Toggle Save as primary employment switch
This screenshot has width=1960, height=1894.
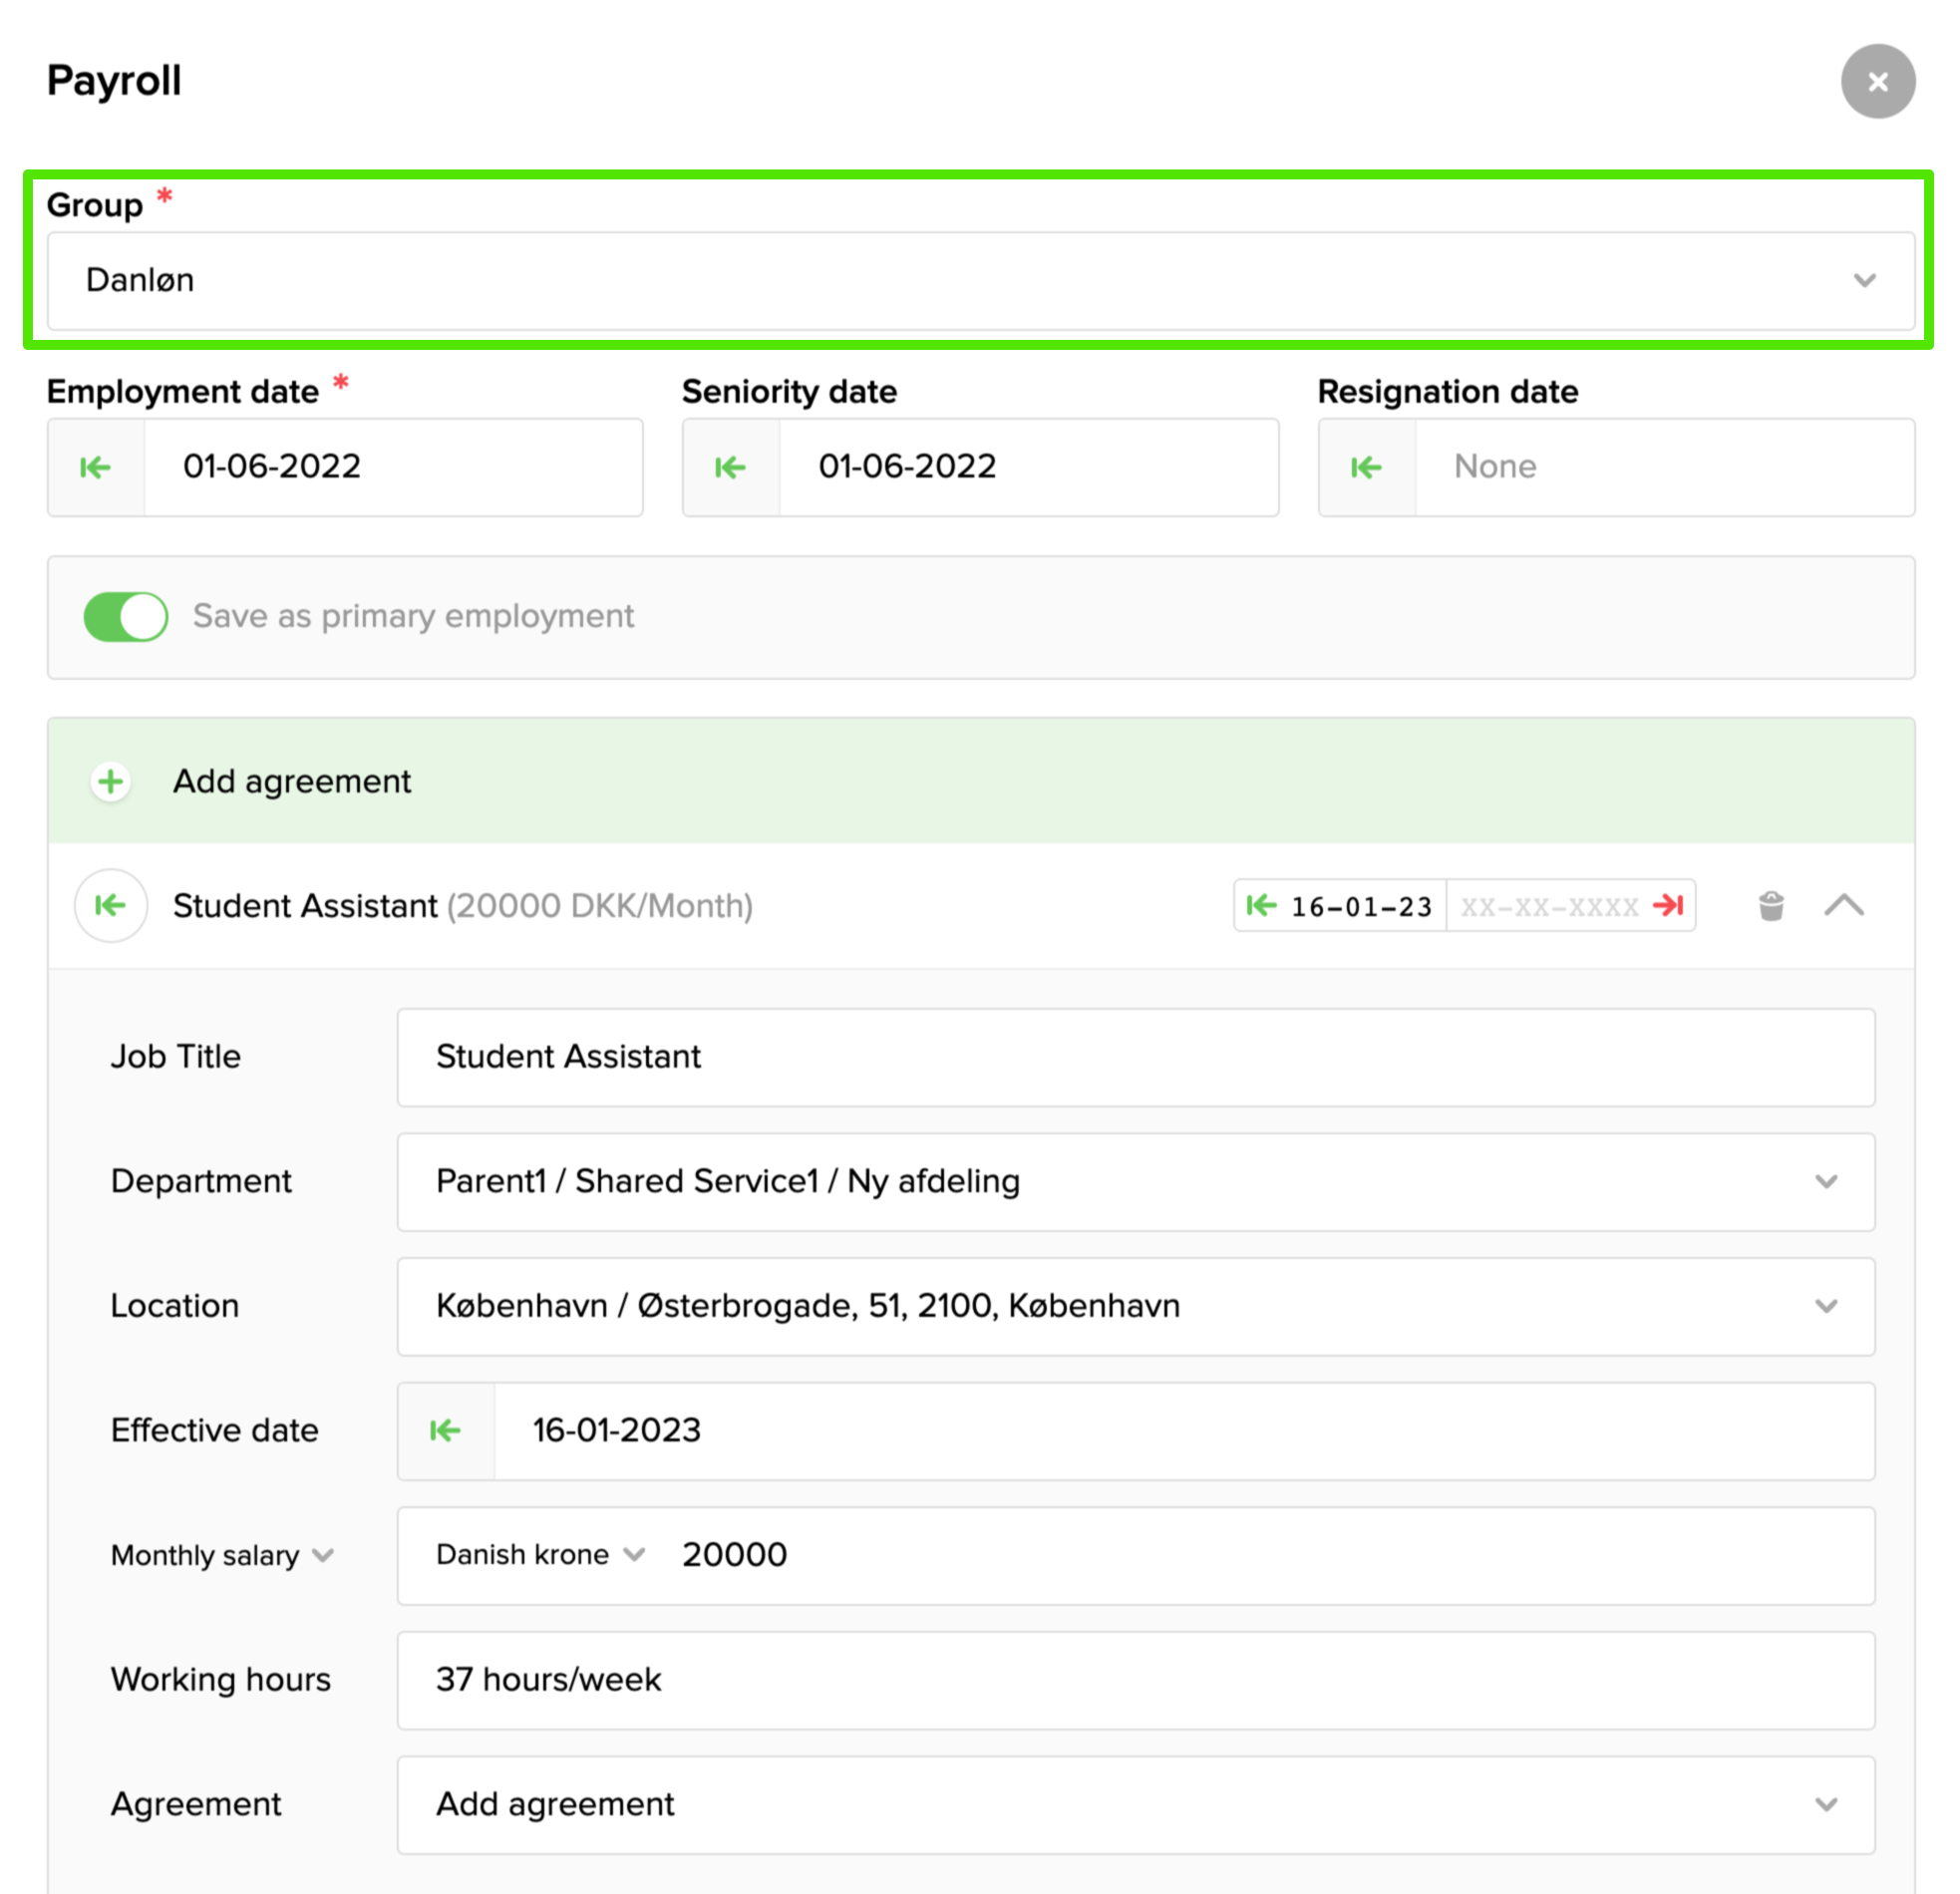click(126, 617)
